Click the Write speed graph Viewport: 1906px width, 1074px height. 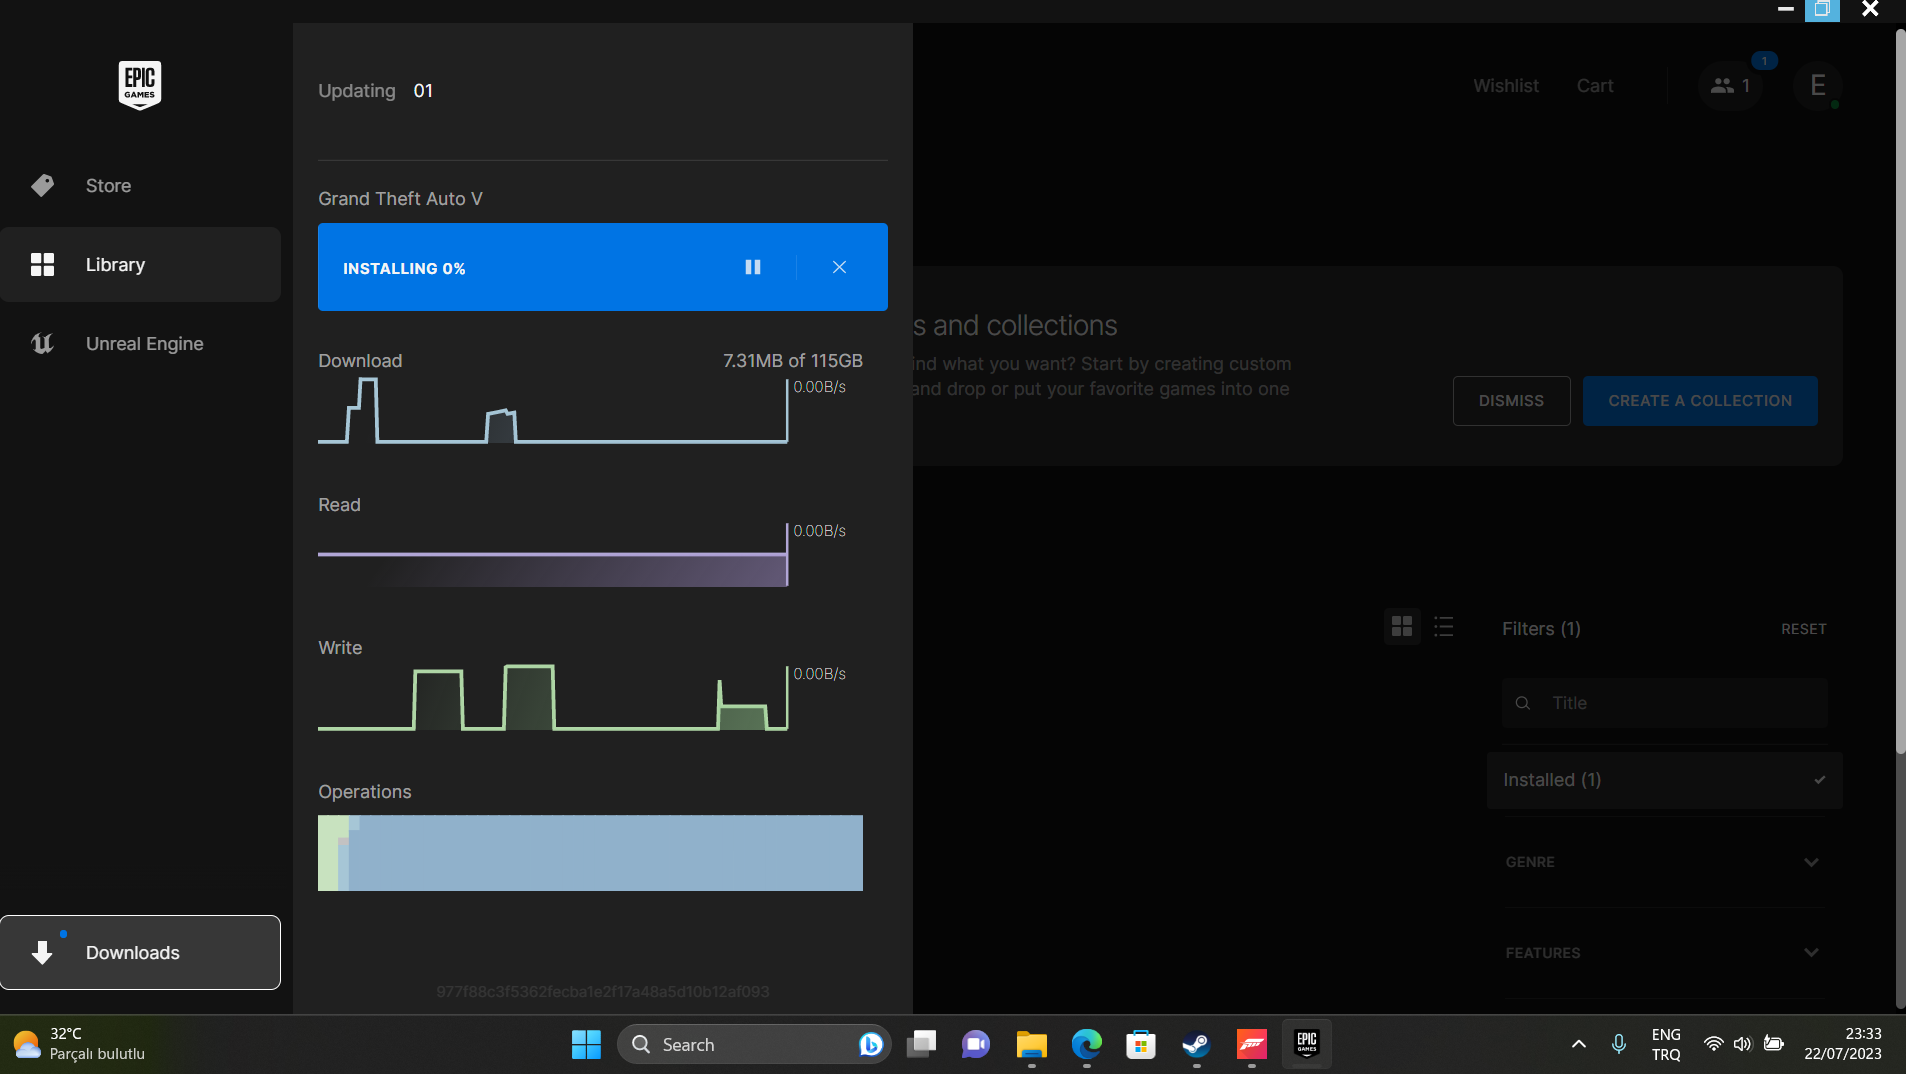(553, 697)
